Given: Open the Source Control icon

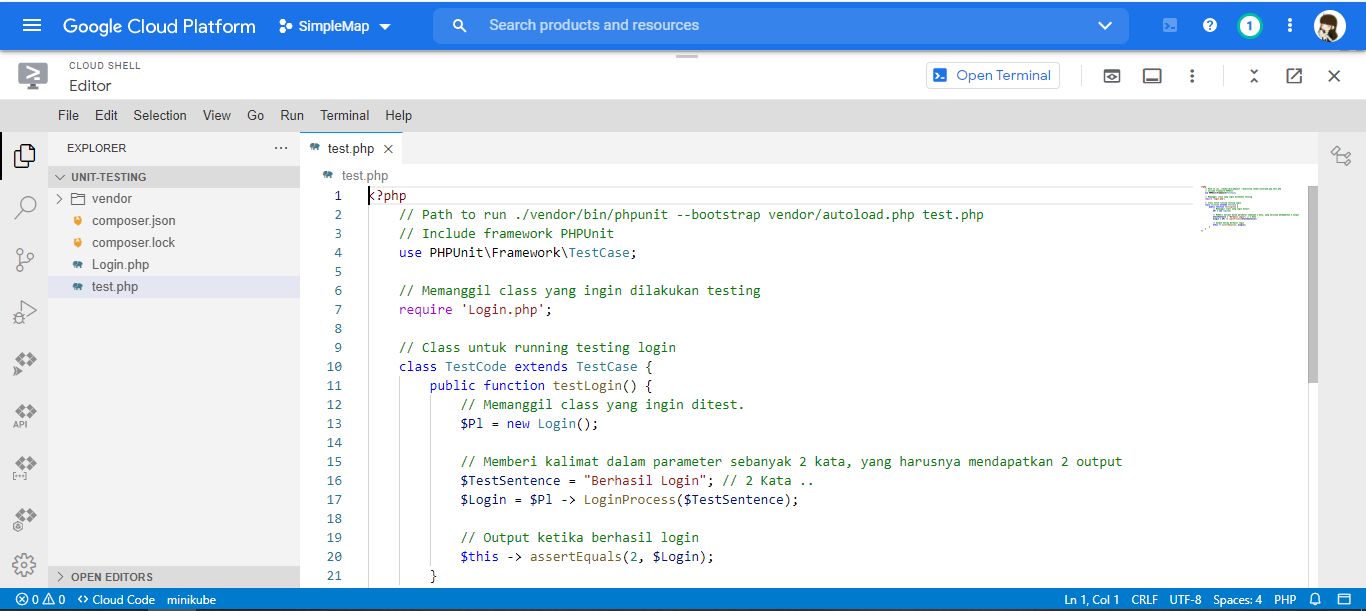Looking at the screenshot, I should coord(24,259).
